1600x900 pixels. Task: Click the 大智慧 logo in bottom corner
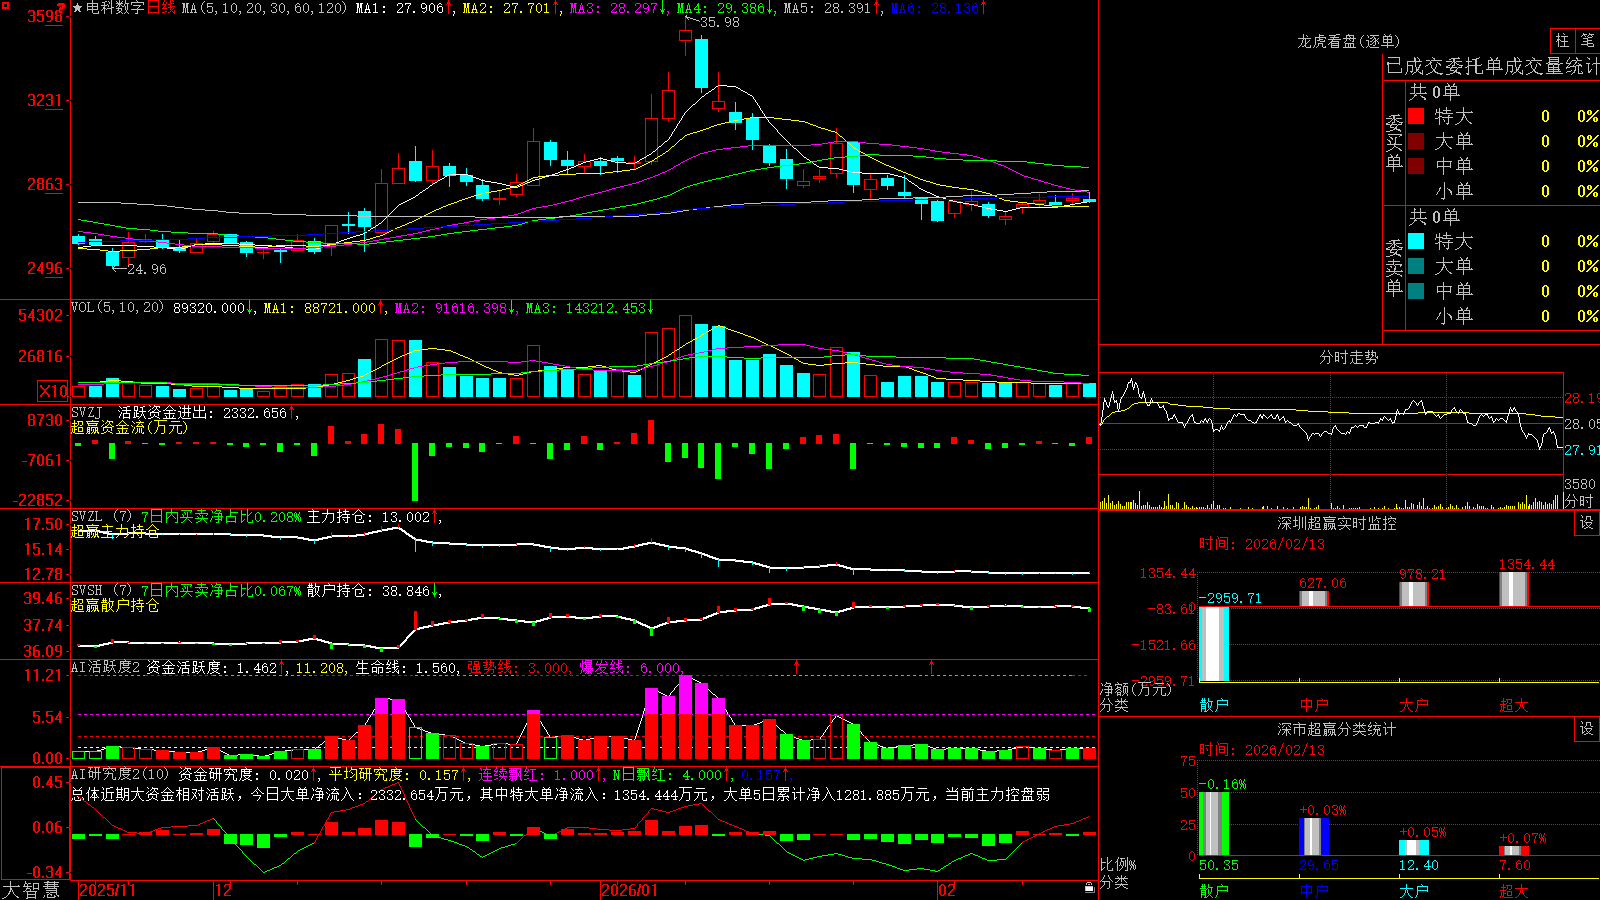pyautogui.click(x=32, y=890)
